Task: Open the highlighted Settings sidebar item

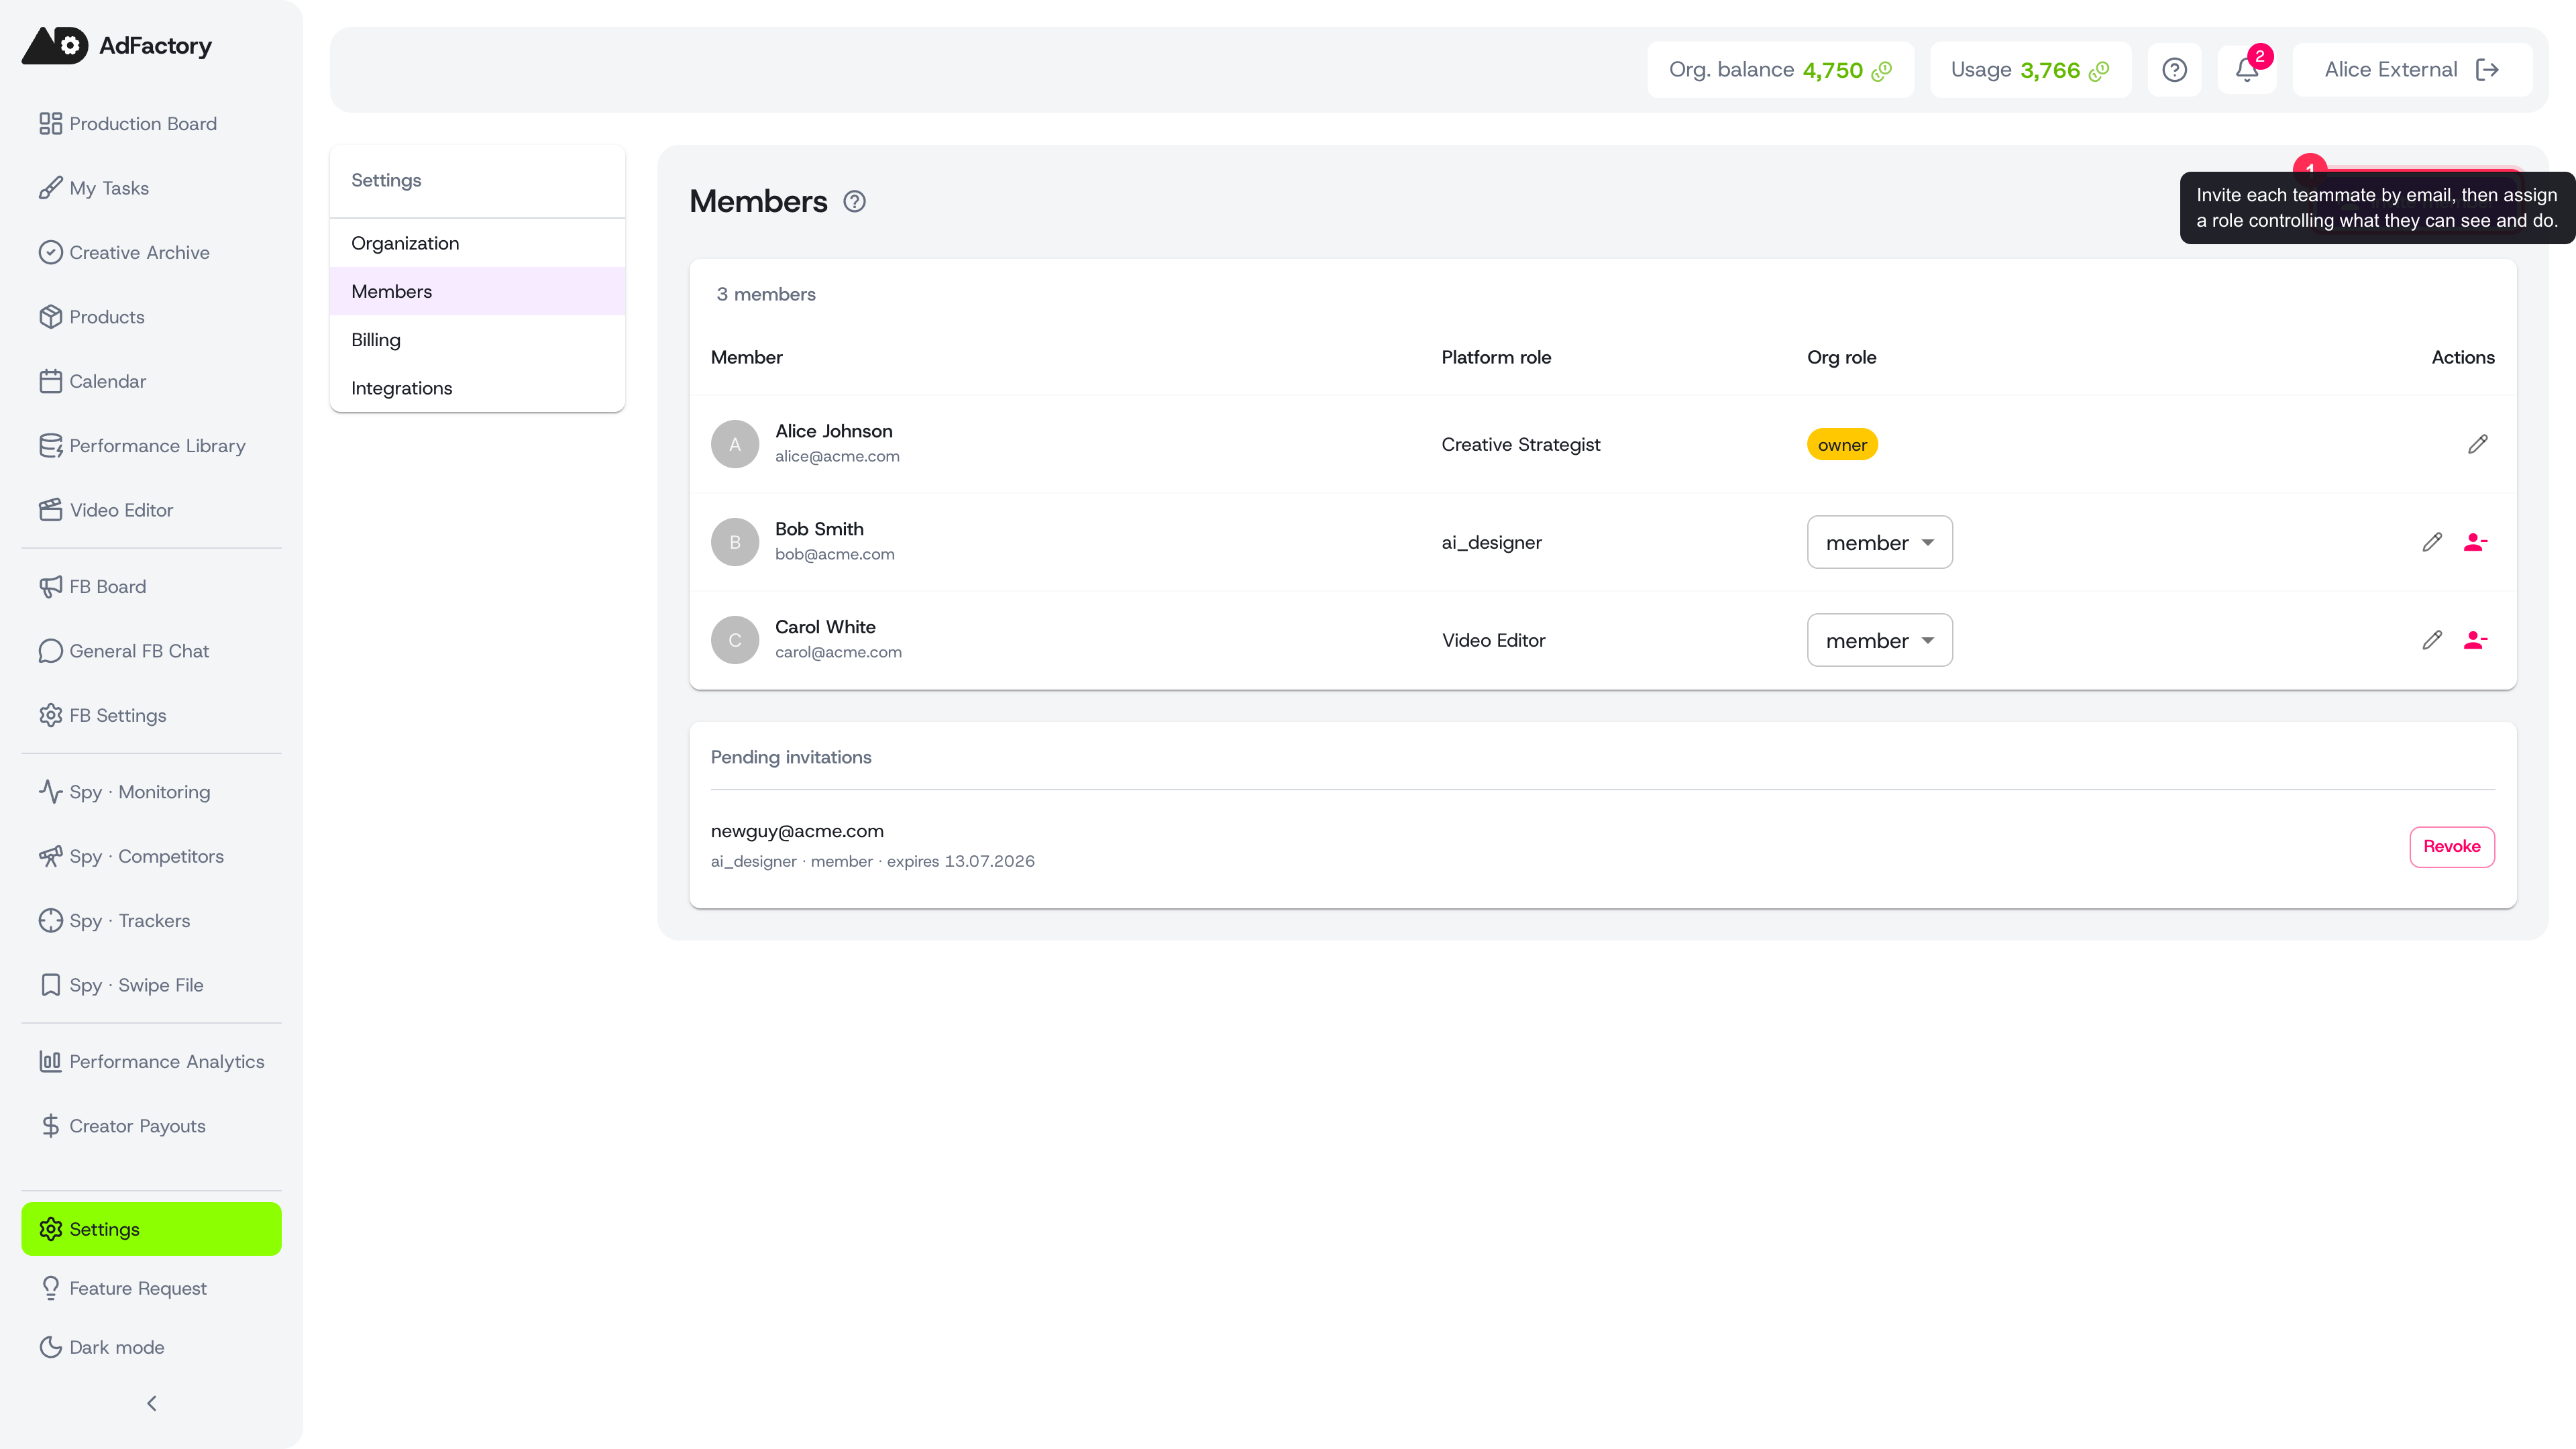Action: pyautogui.click(x=151, y=1229)
